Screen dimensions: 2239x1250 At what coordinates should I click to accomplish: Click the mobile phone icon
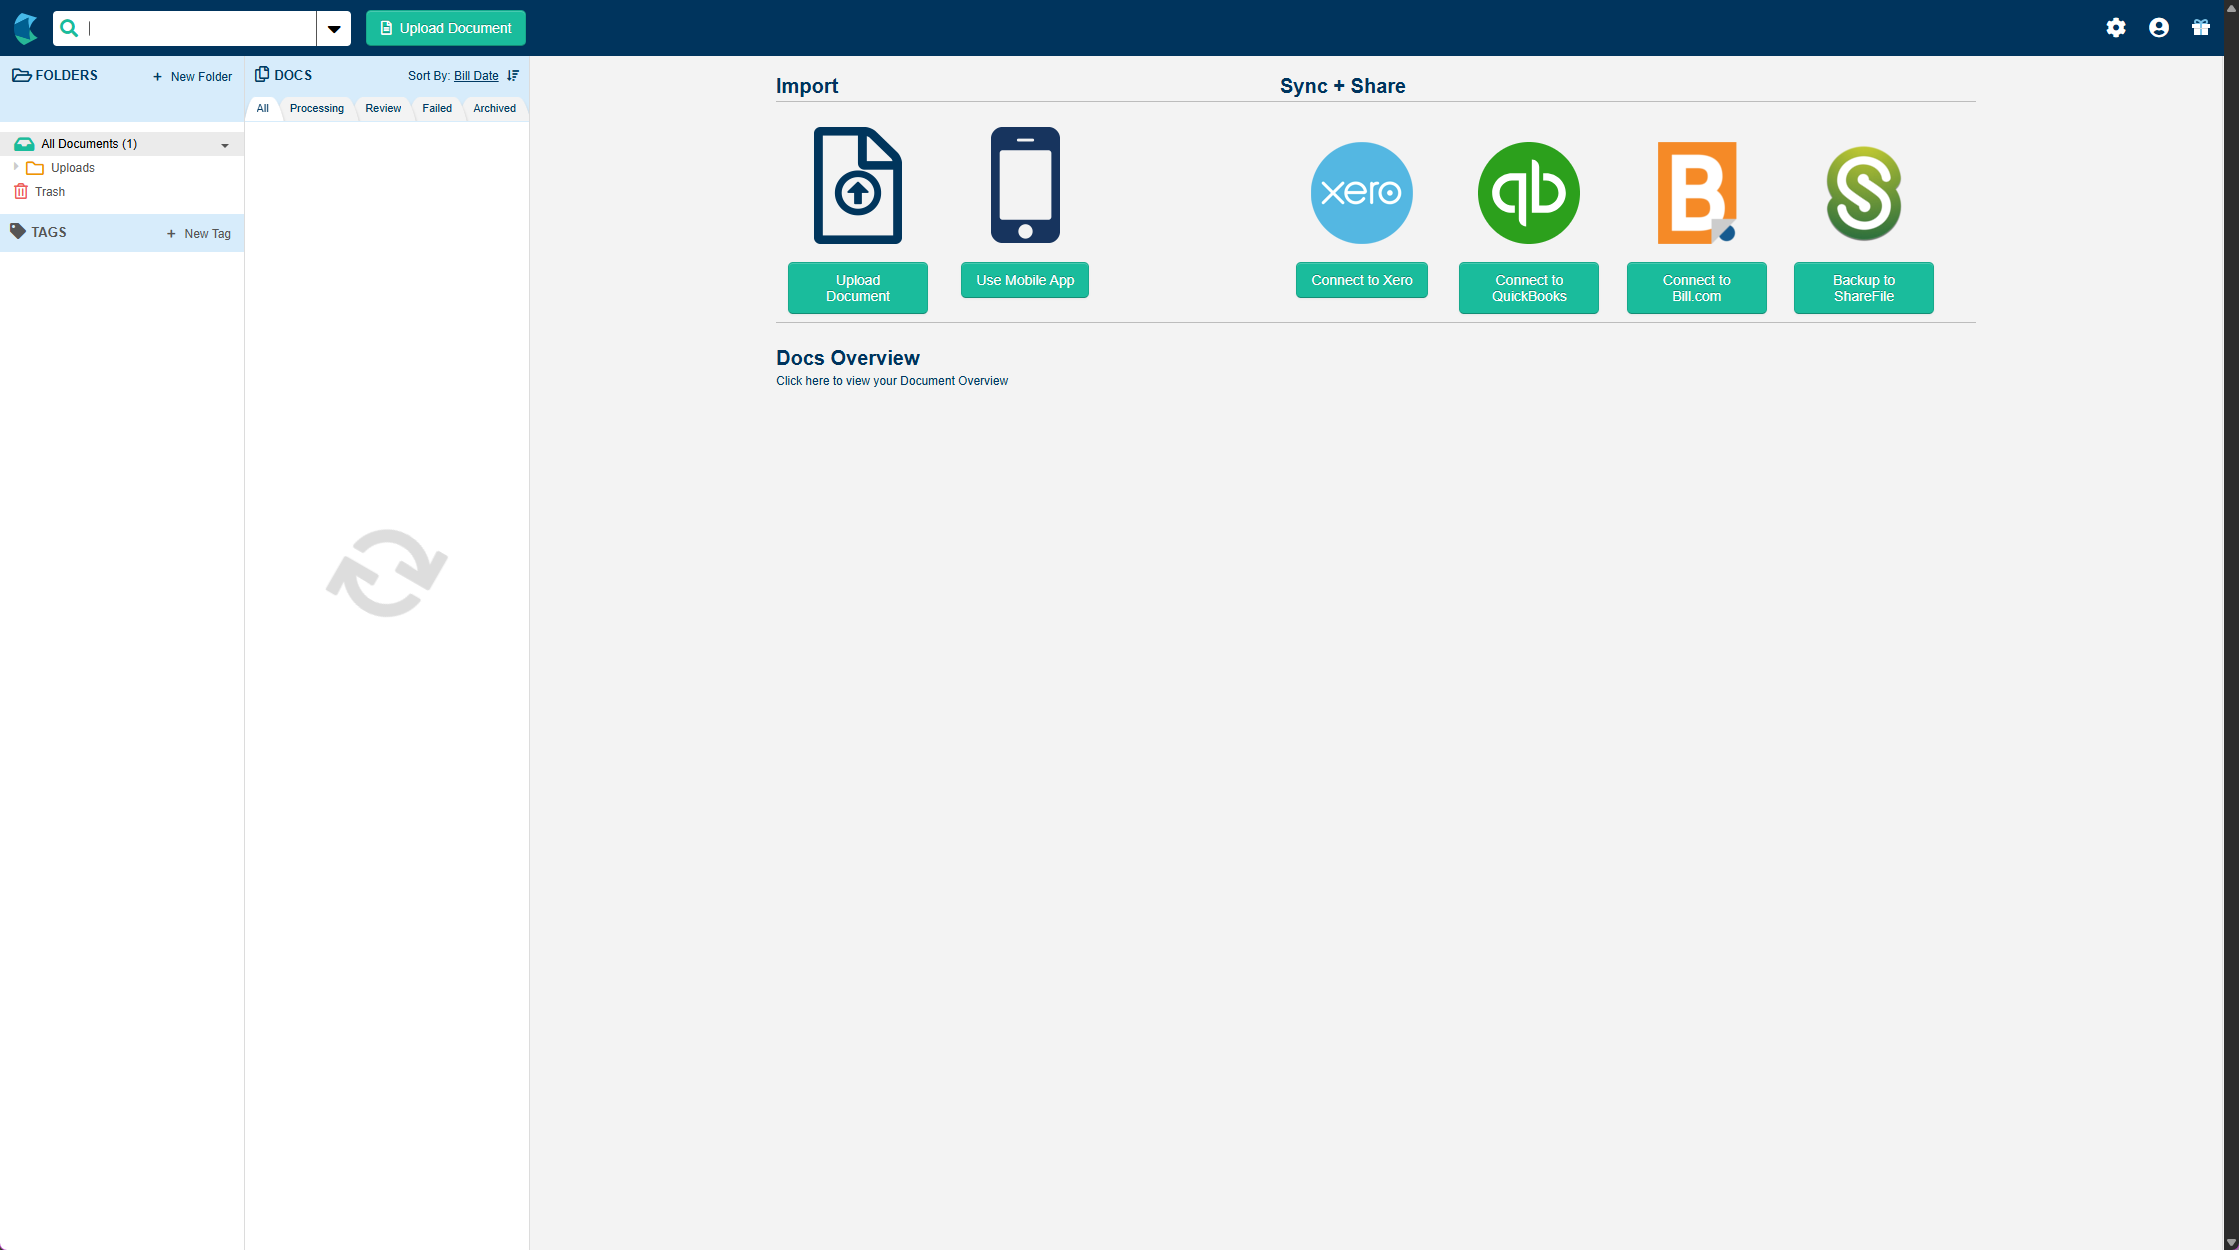pyautogui.click(x=1025, y=185)
